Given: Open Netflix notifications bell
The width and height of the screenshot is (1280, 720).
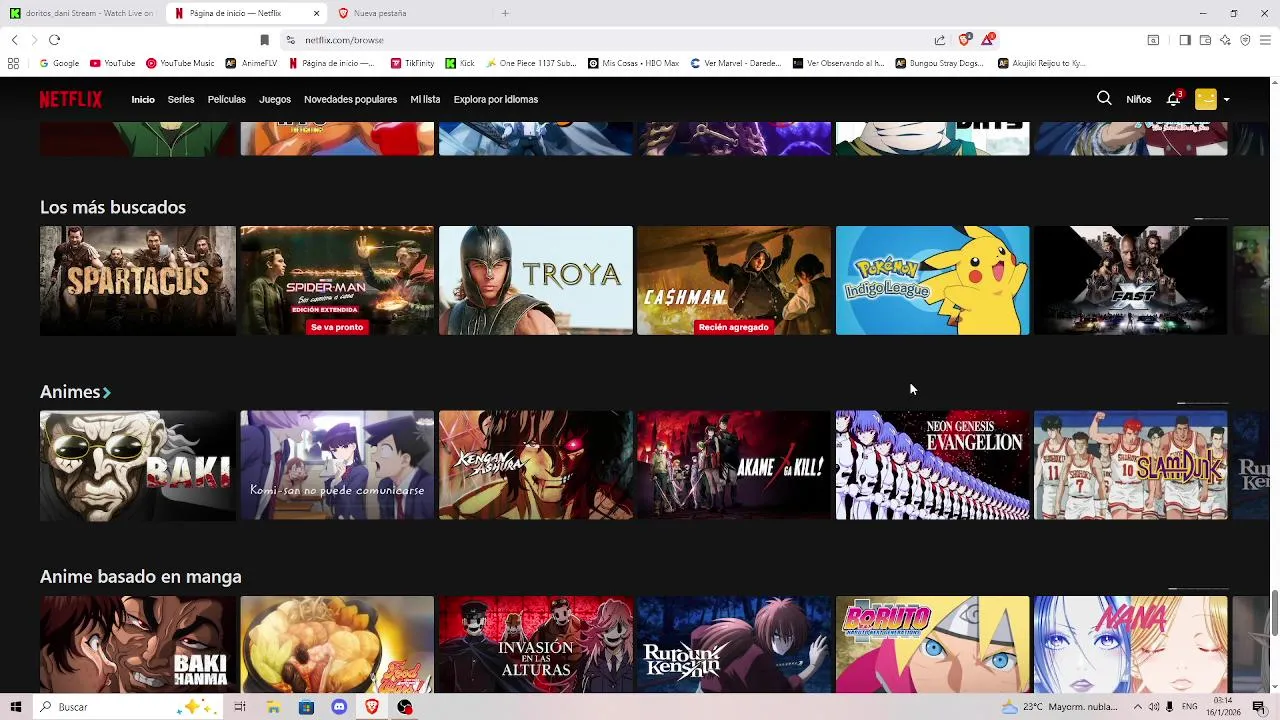Looking at the screenshot, I should tap(1174, 99).
